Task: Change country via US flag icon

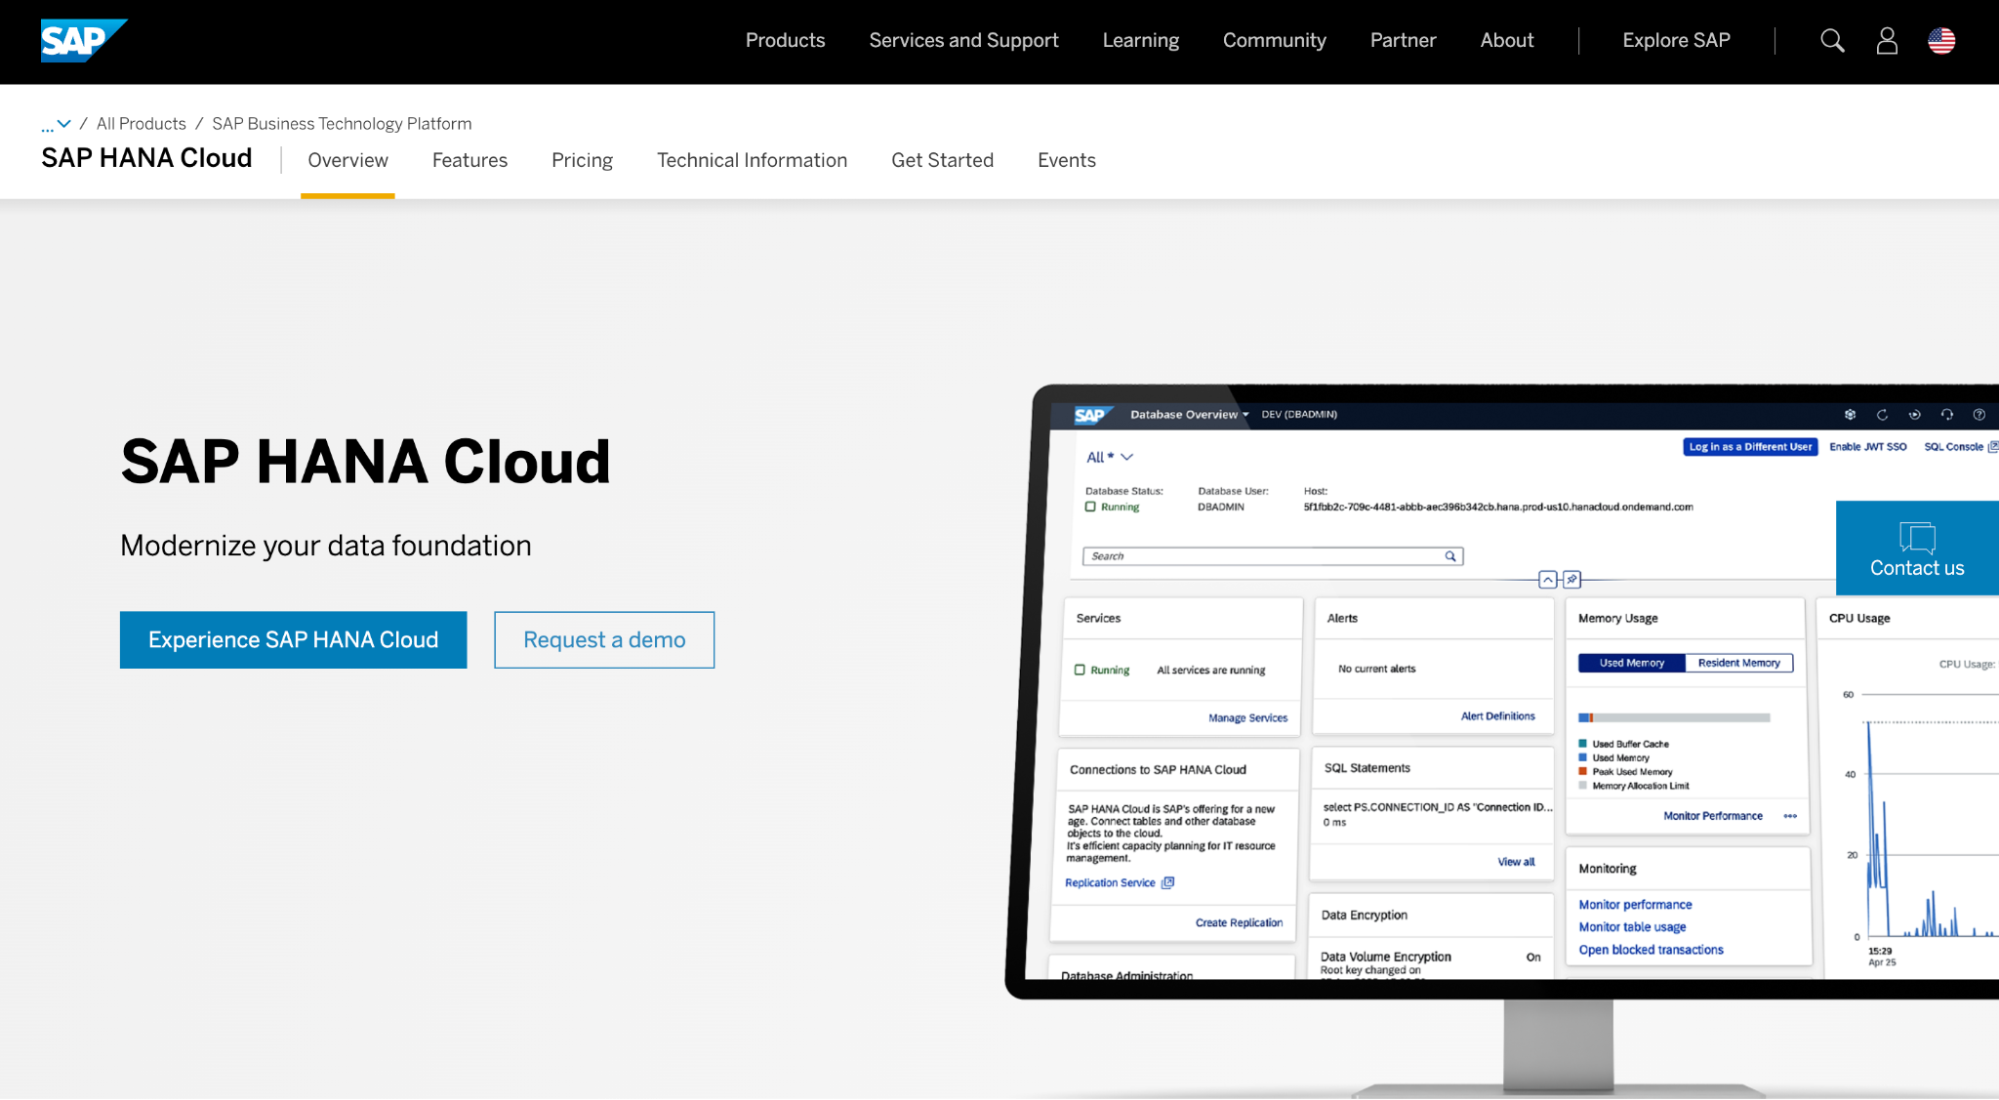Action: point(1941,41)
